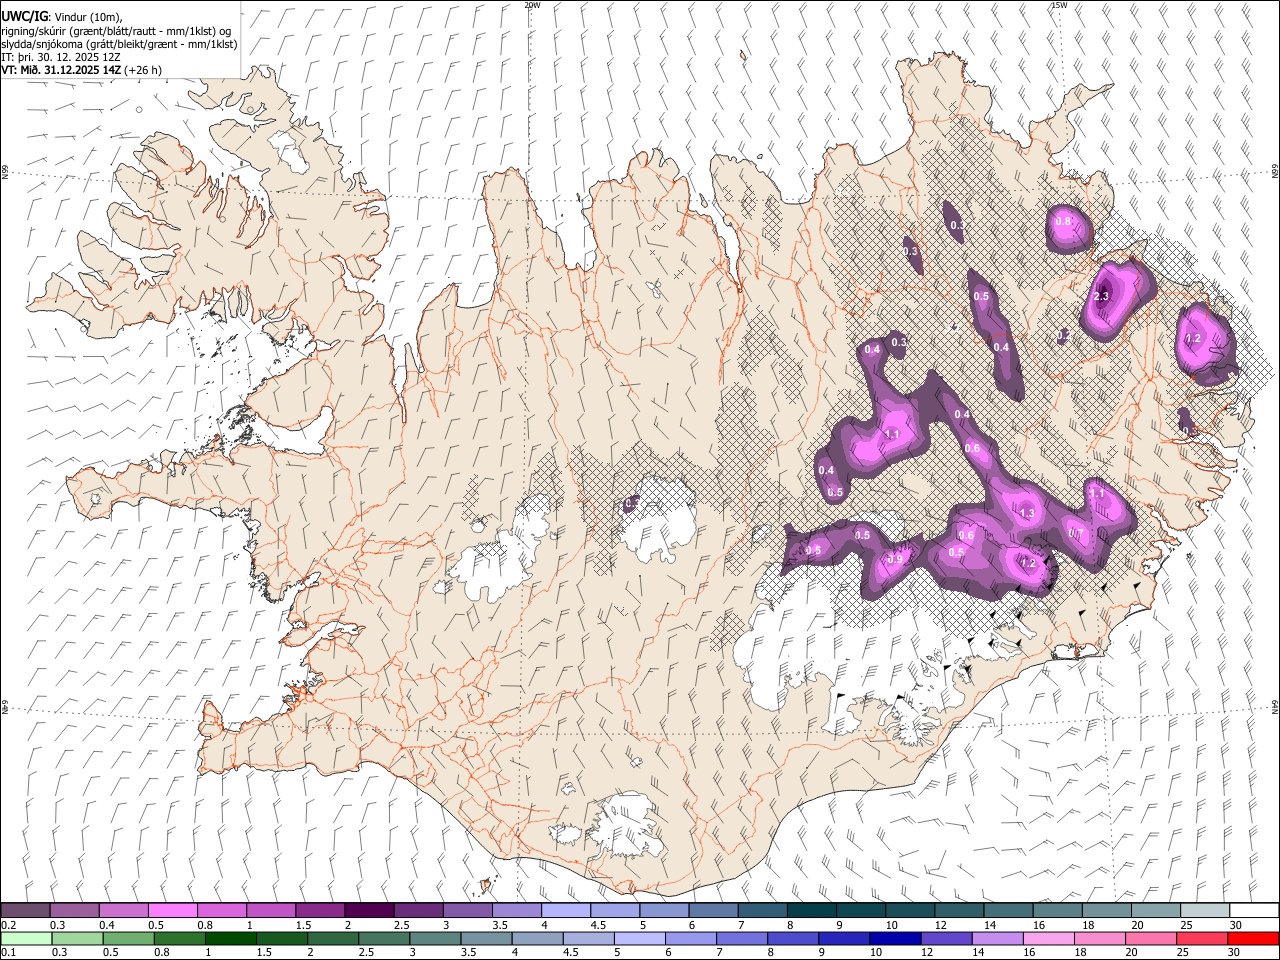Screen dimensions: 1280x960
Task: Click the 'UWC/IG: Vindur (10m),' title line
Action: [x=61, y=17]
